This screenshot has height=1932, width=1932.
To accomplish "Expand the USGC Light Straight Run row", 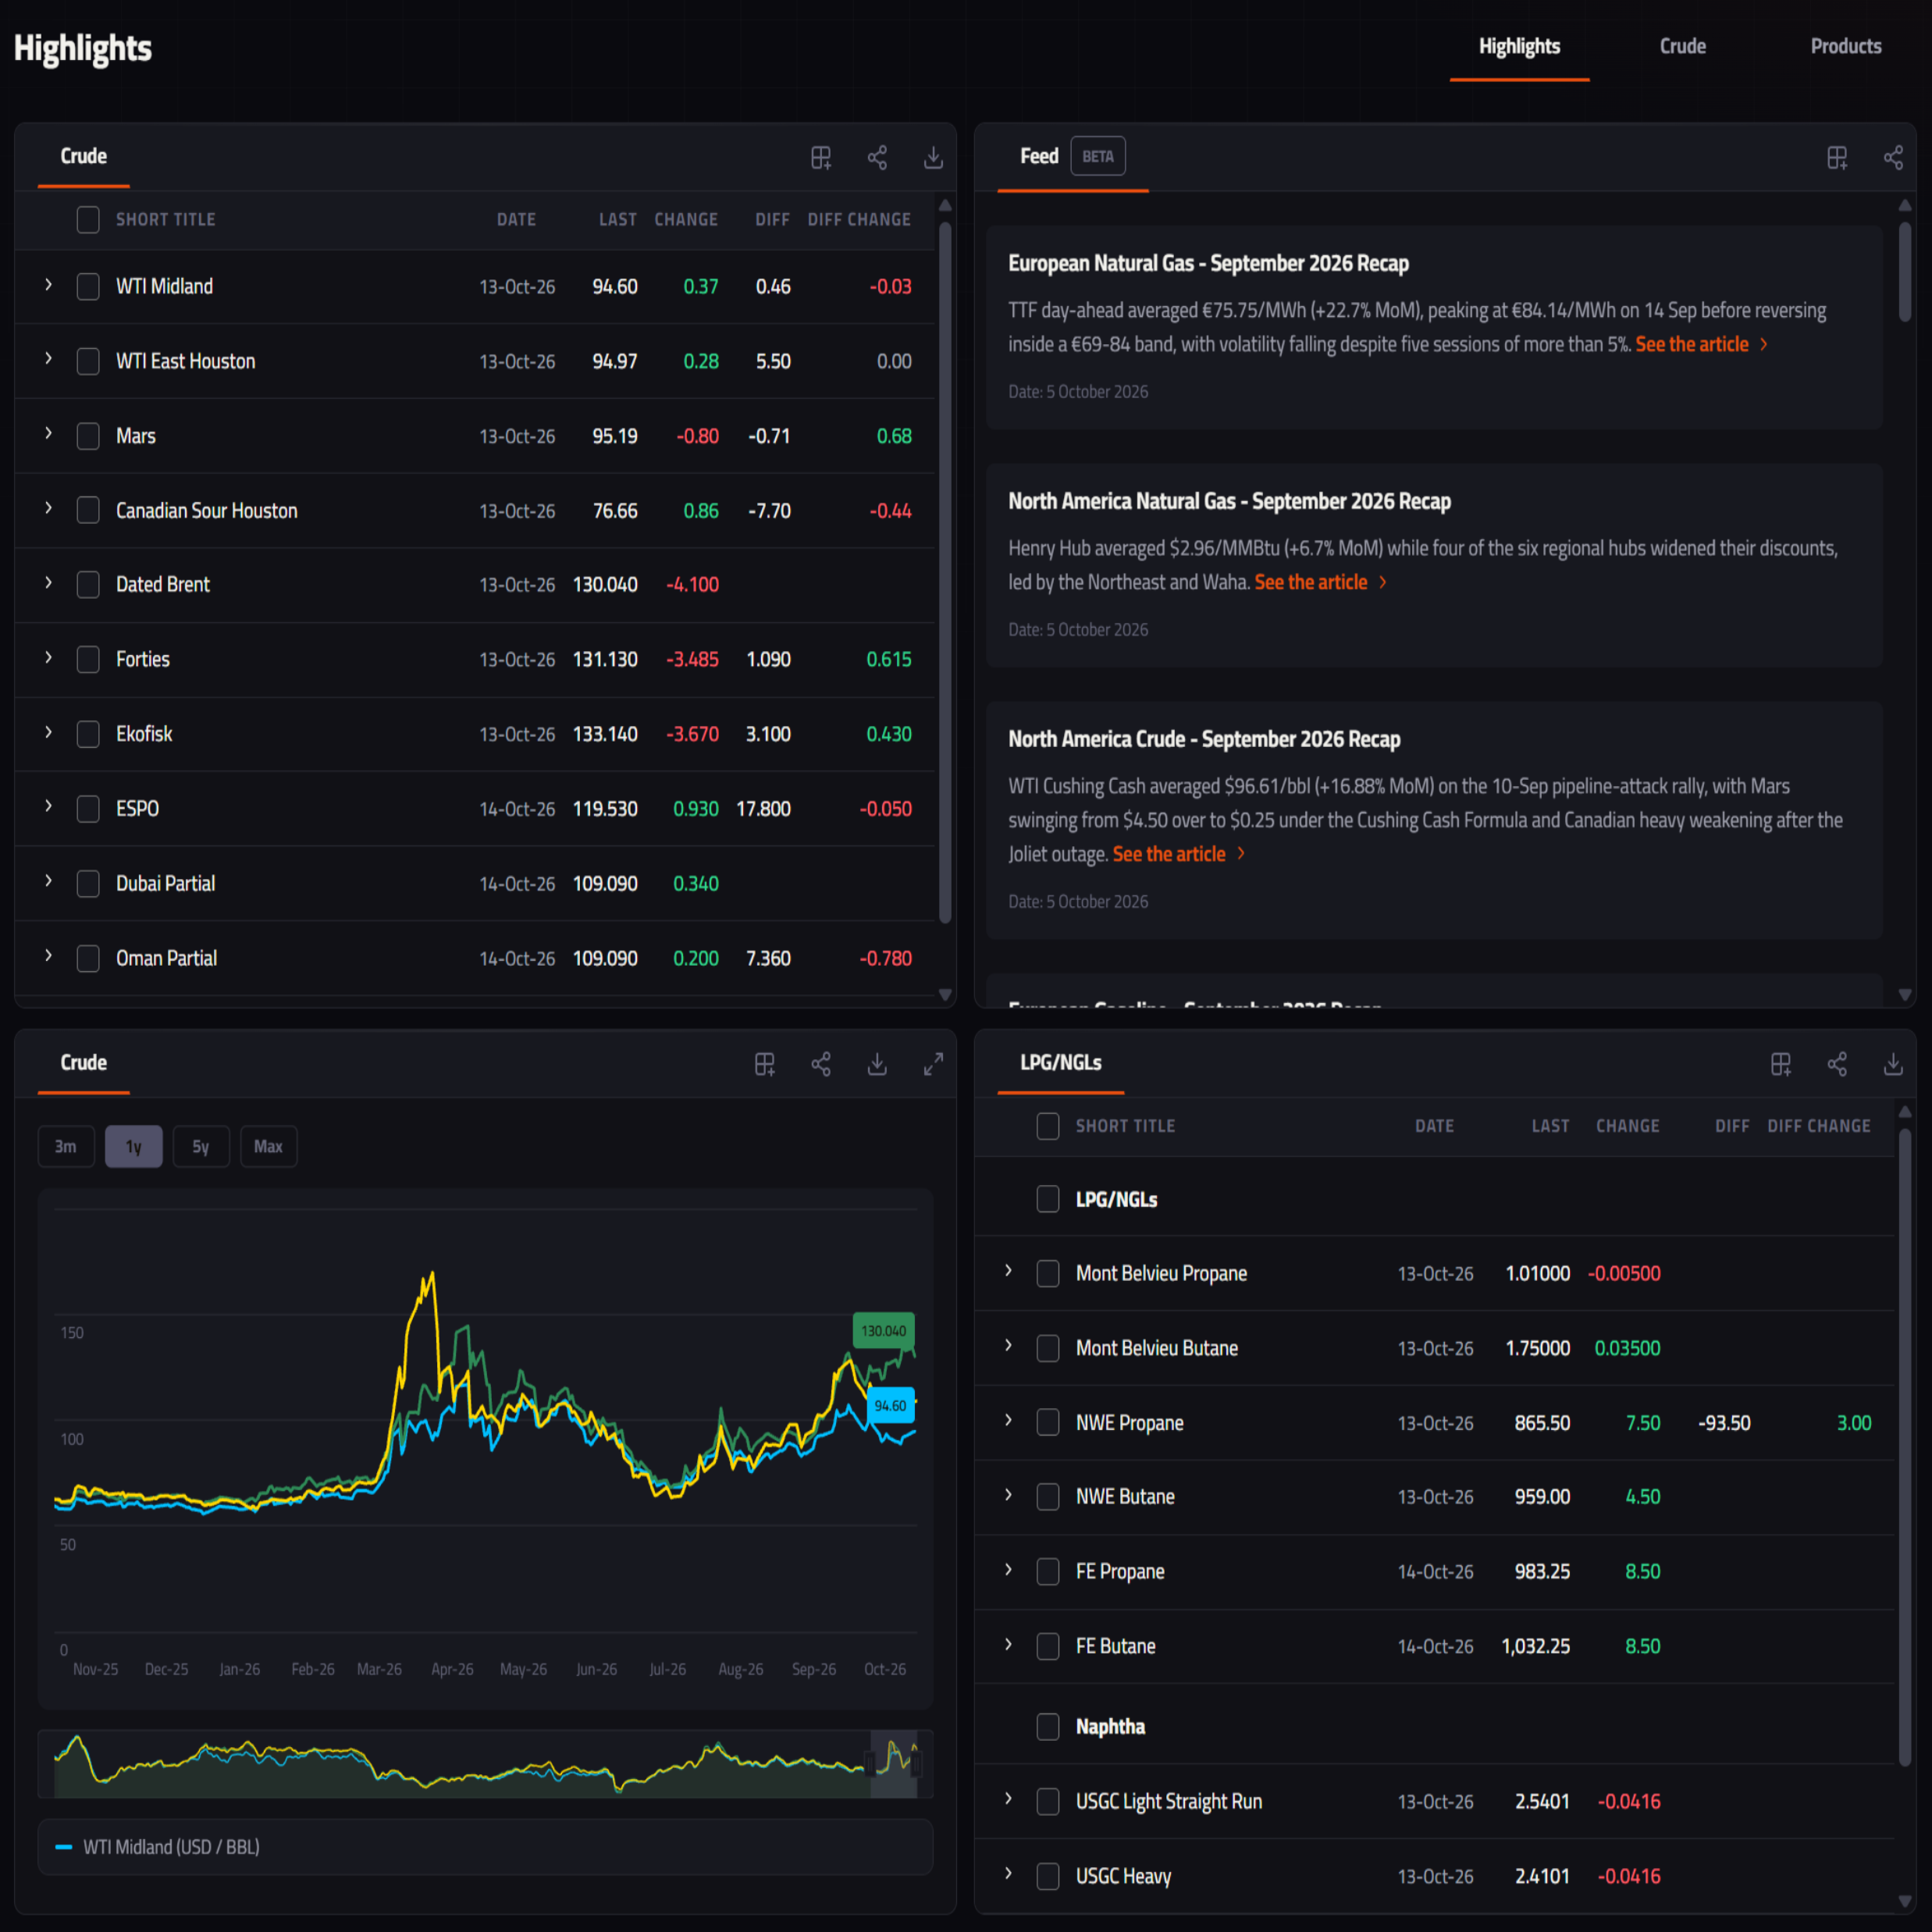I will click(x=1008, y=1799).
